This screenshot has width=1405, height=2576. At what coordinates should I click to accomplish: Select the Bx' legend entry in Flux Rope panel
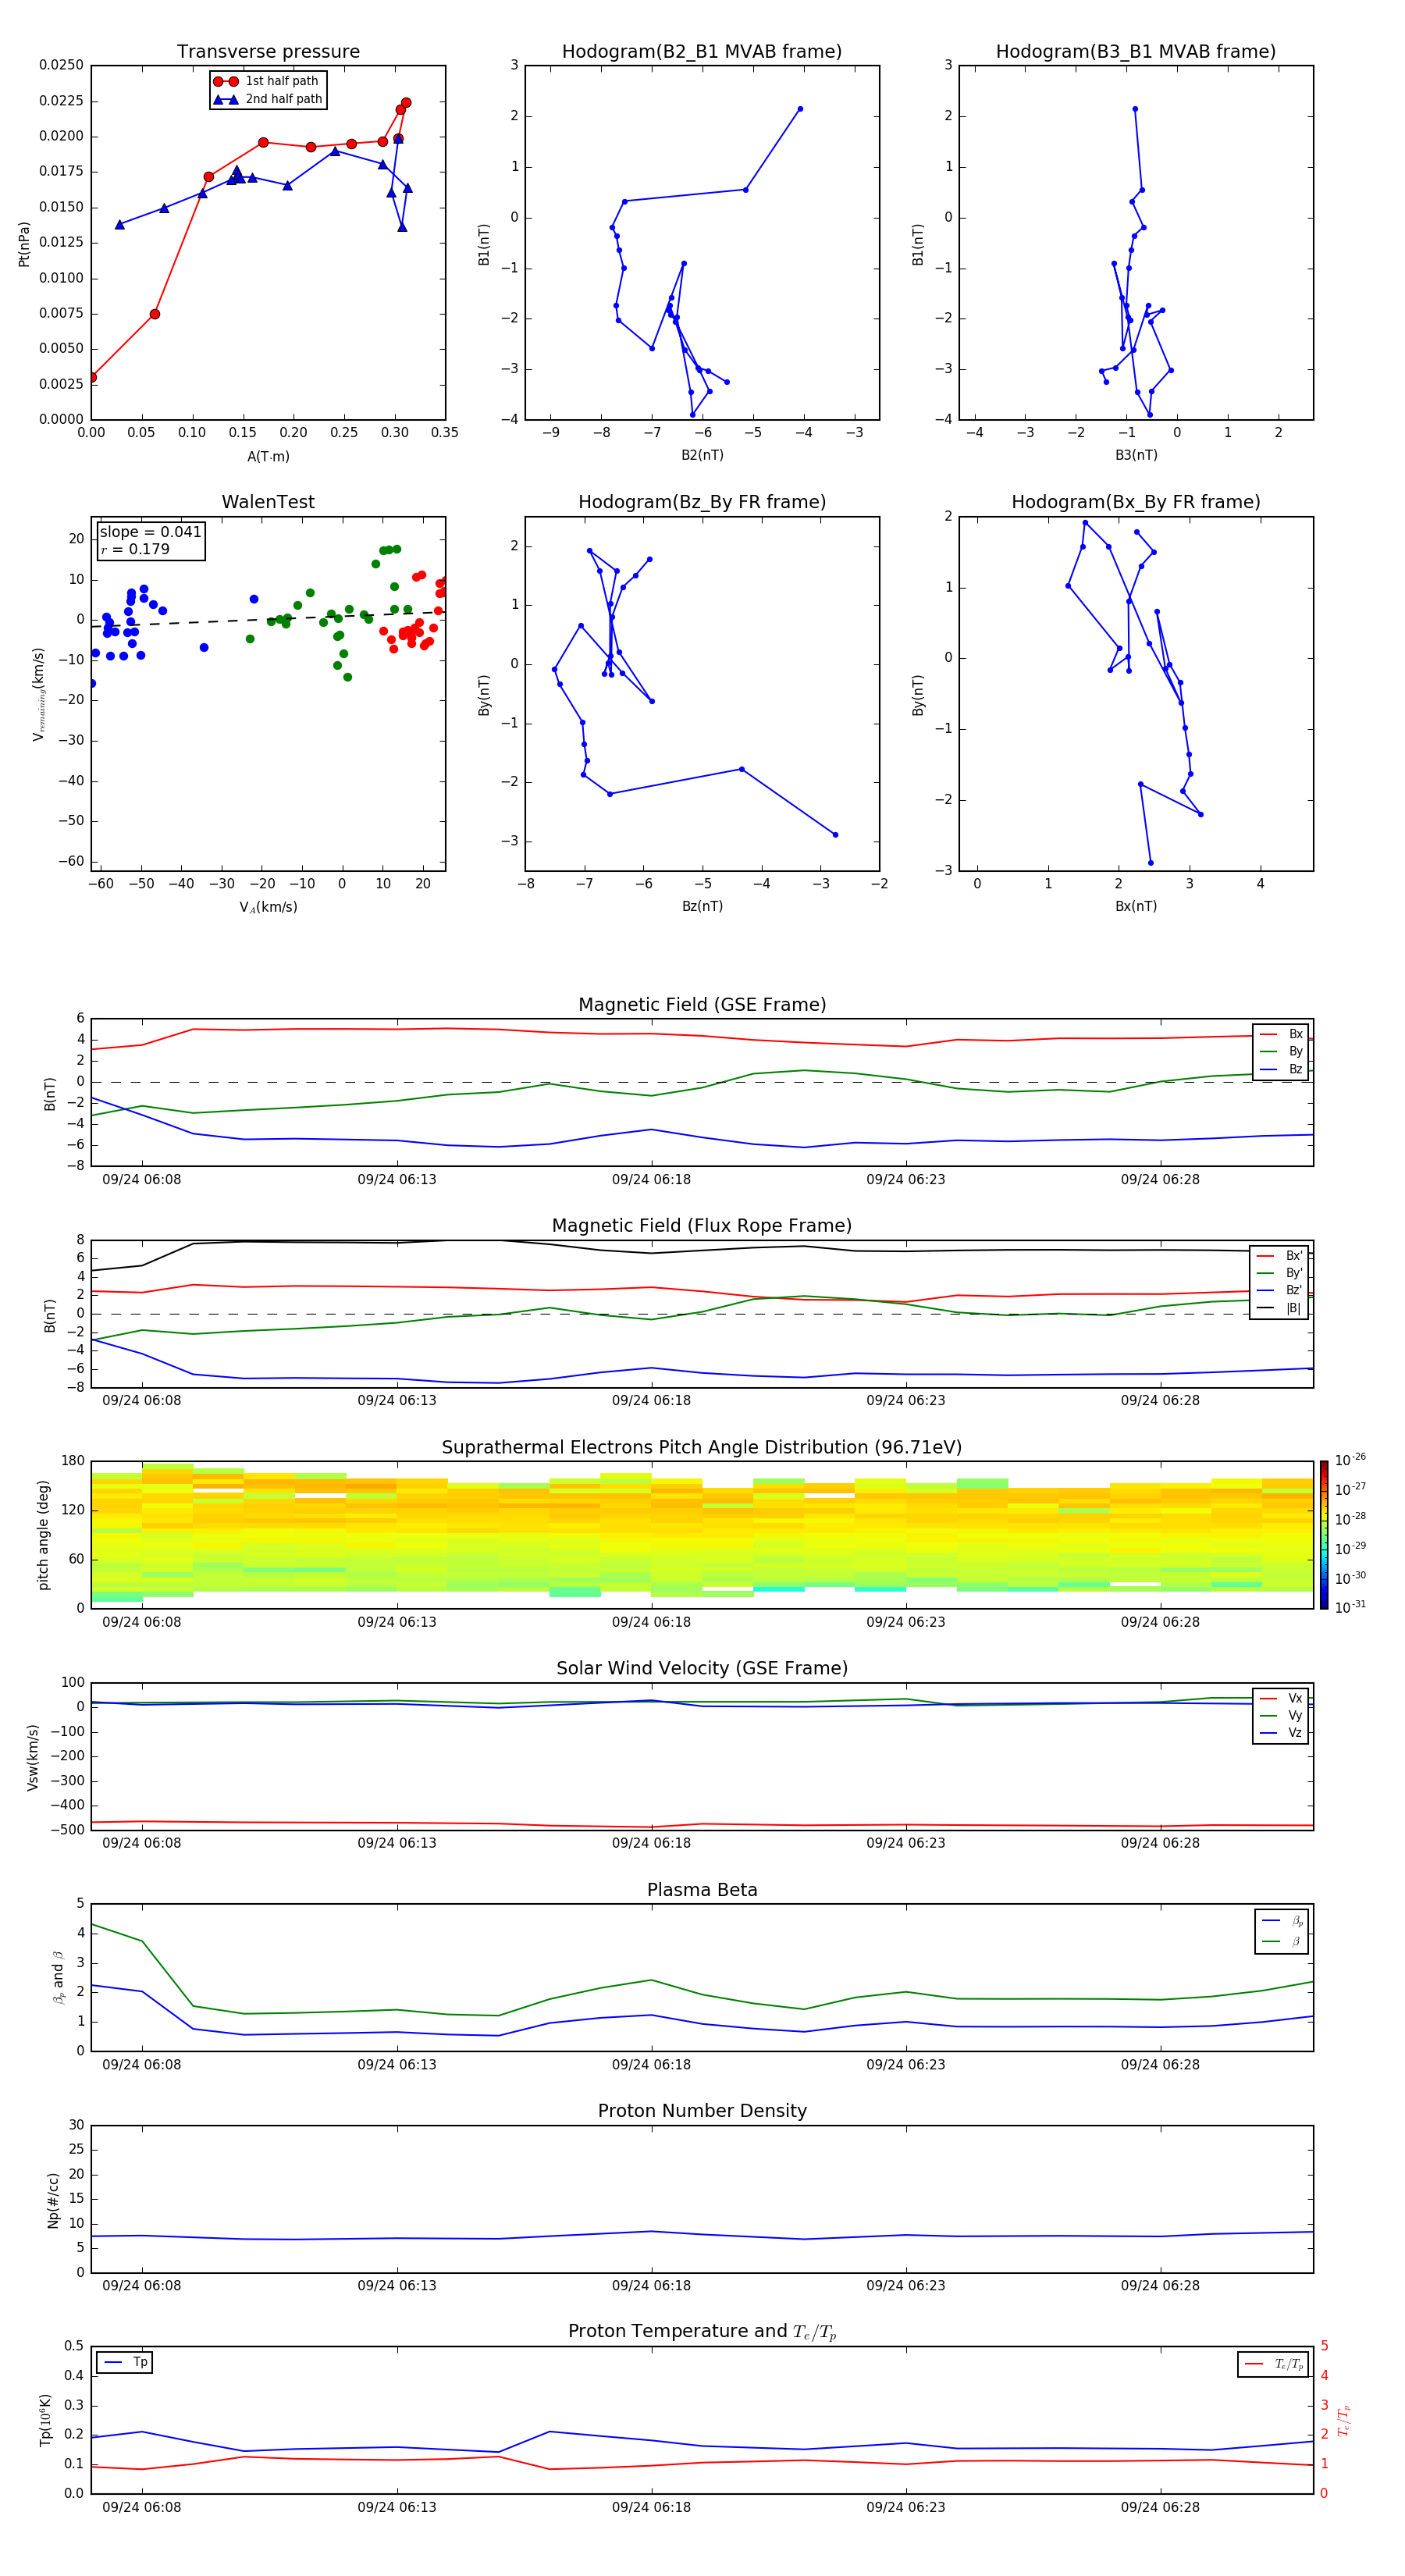click(x=1279, y=1256)
